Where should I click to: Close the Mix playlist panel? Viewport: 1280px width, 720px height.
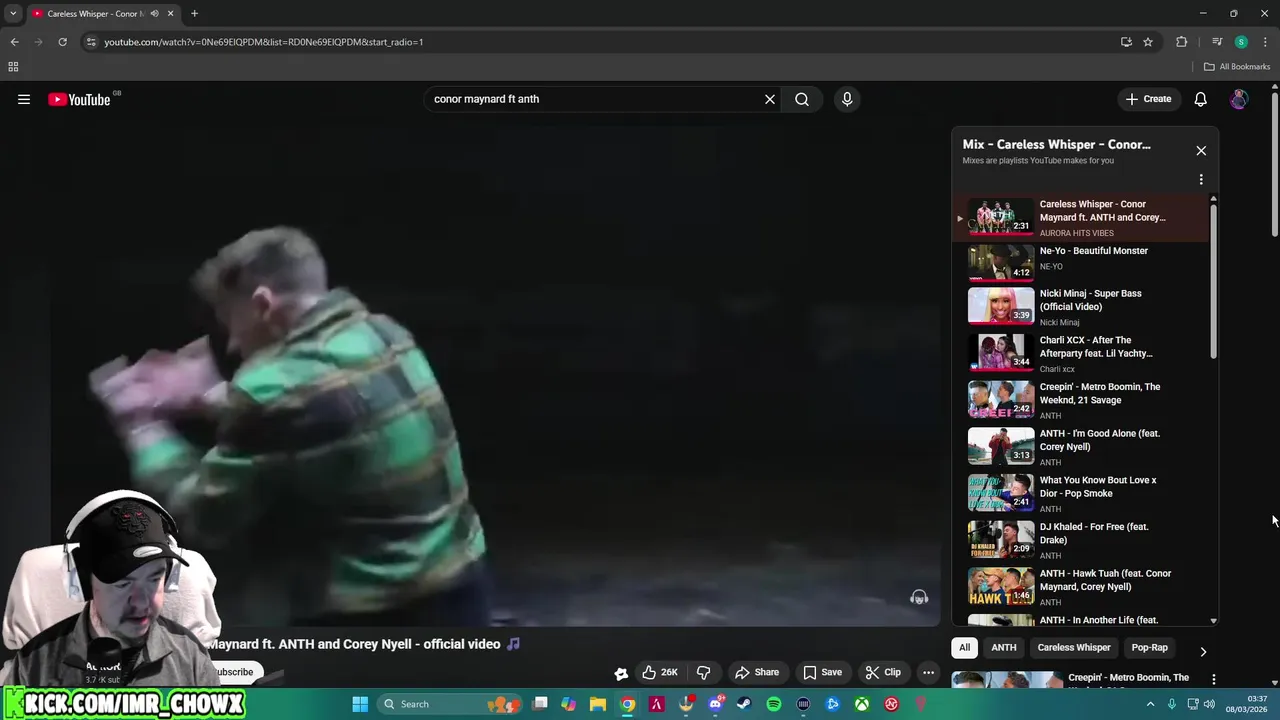1201,151
